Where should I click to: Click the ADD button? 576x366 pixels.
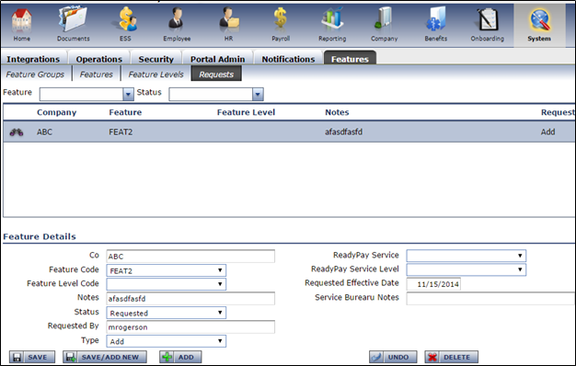[180, 357]
